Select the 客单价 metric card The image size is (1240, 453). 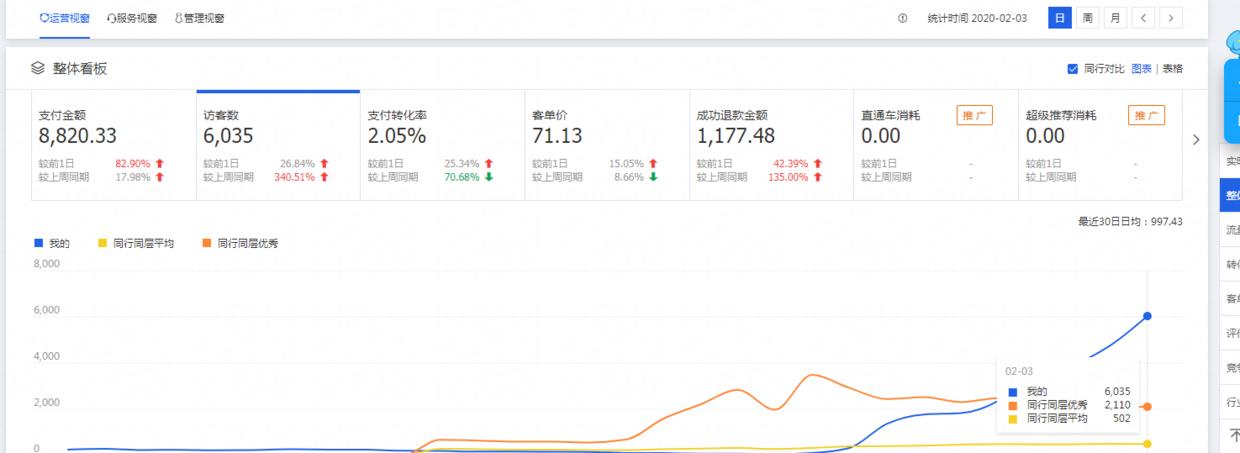tap(607, 146)
